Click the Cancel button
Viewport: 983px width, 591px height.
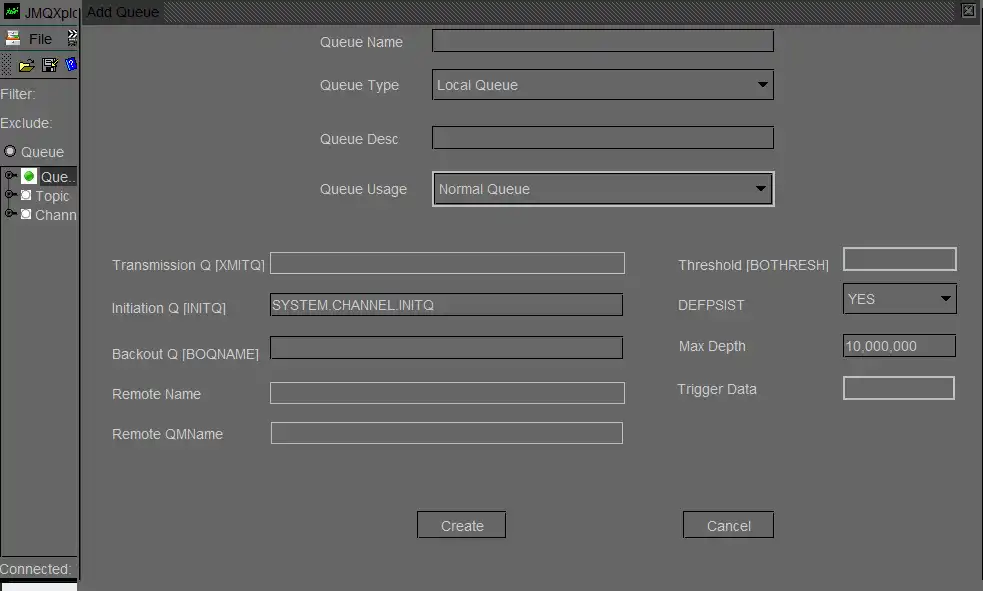click(728, 525)
